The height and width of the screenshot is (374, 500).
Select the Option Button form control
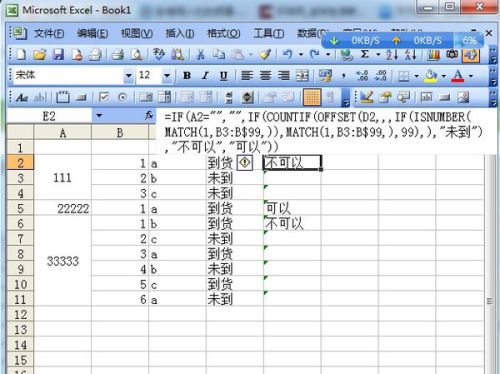coord(122,98)
